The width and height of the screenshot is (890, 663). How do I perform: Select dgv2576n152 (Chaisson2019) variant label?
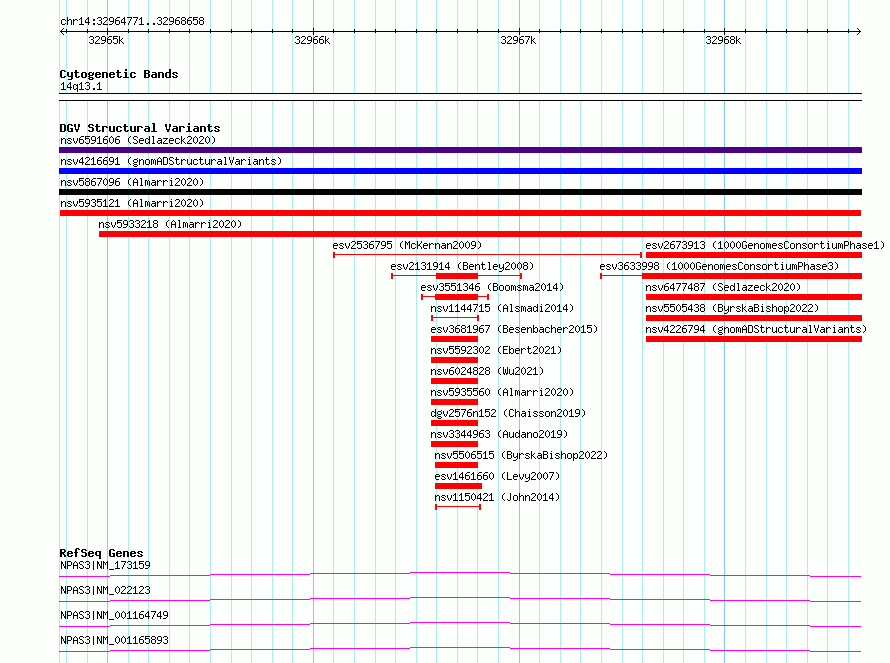click(x=508, y=413)
